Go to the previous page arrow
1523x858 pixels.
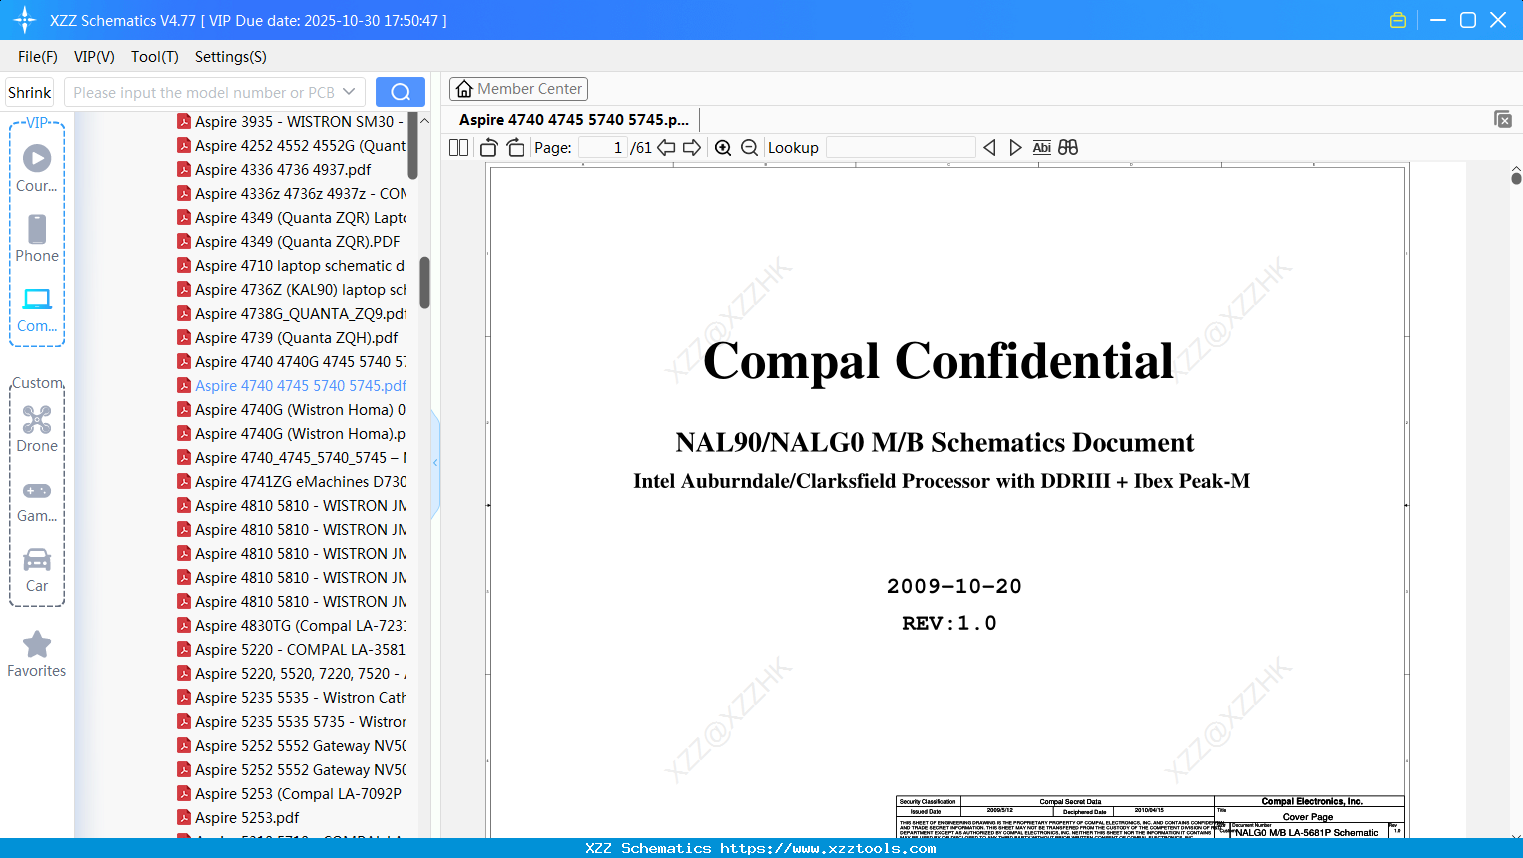666,148
